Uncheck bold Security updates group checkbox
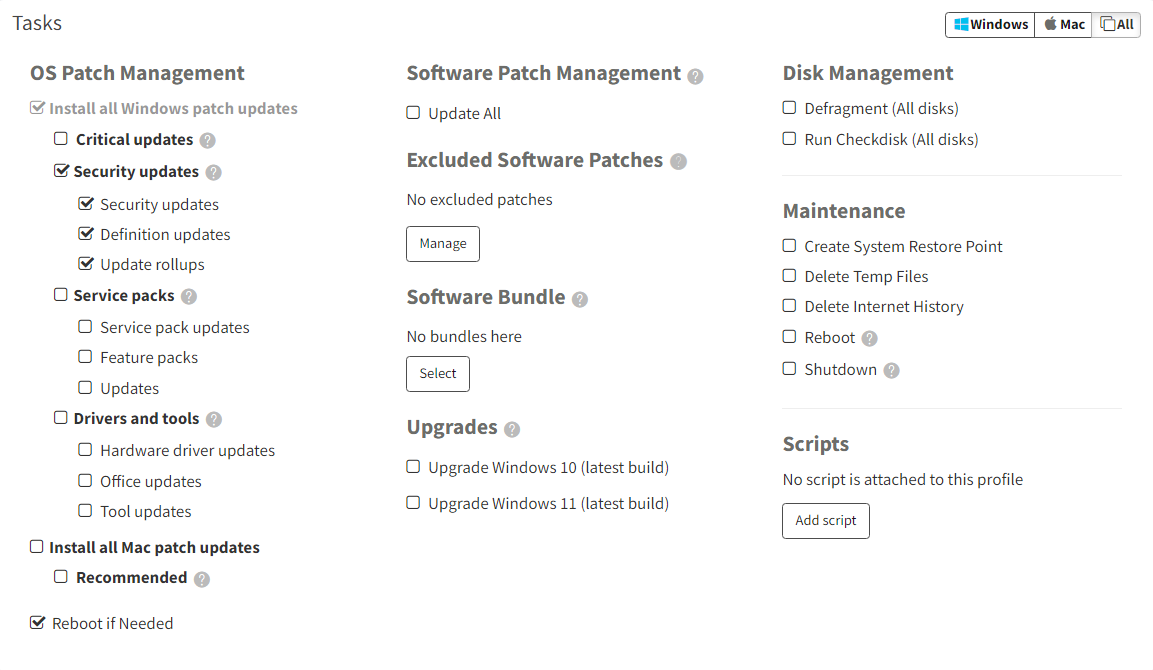The width and height of the screenshot is (1153, 670). coord(61,171)
